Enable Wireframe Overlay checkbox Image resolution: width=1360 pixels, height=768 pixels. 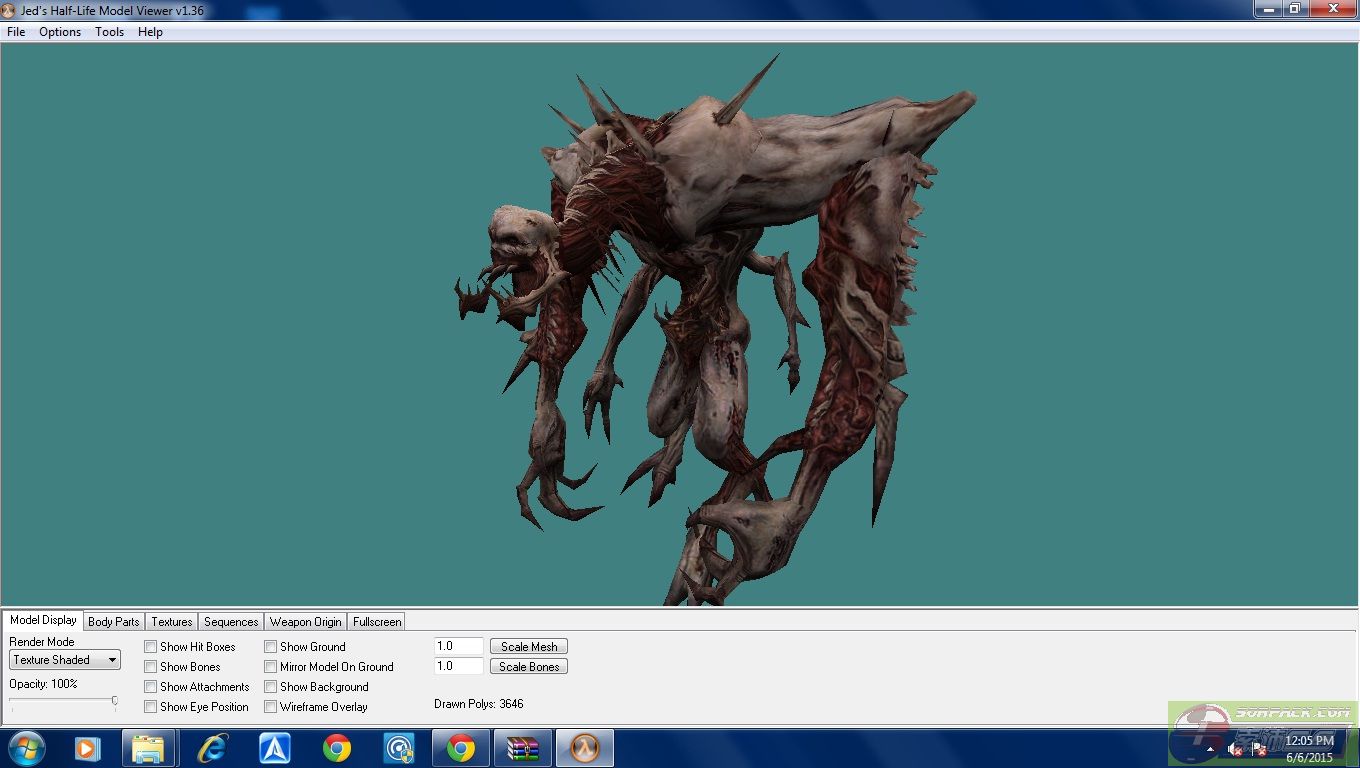271,707
